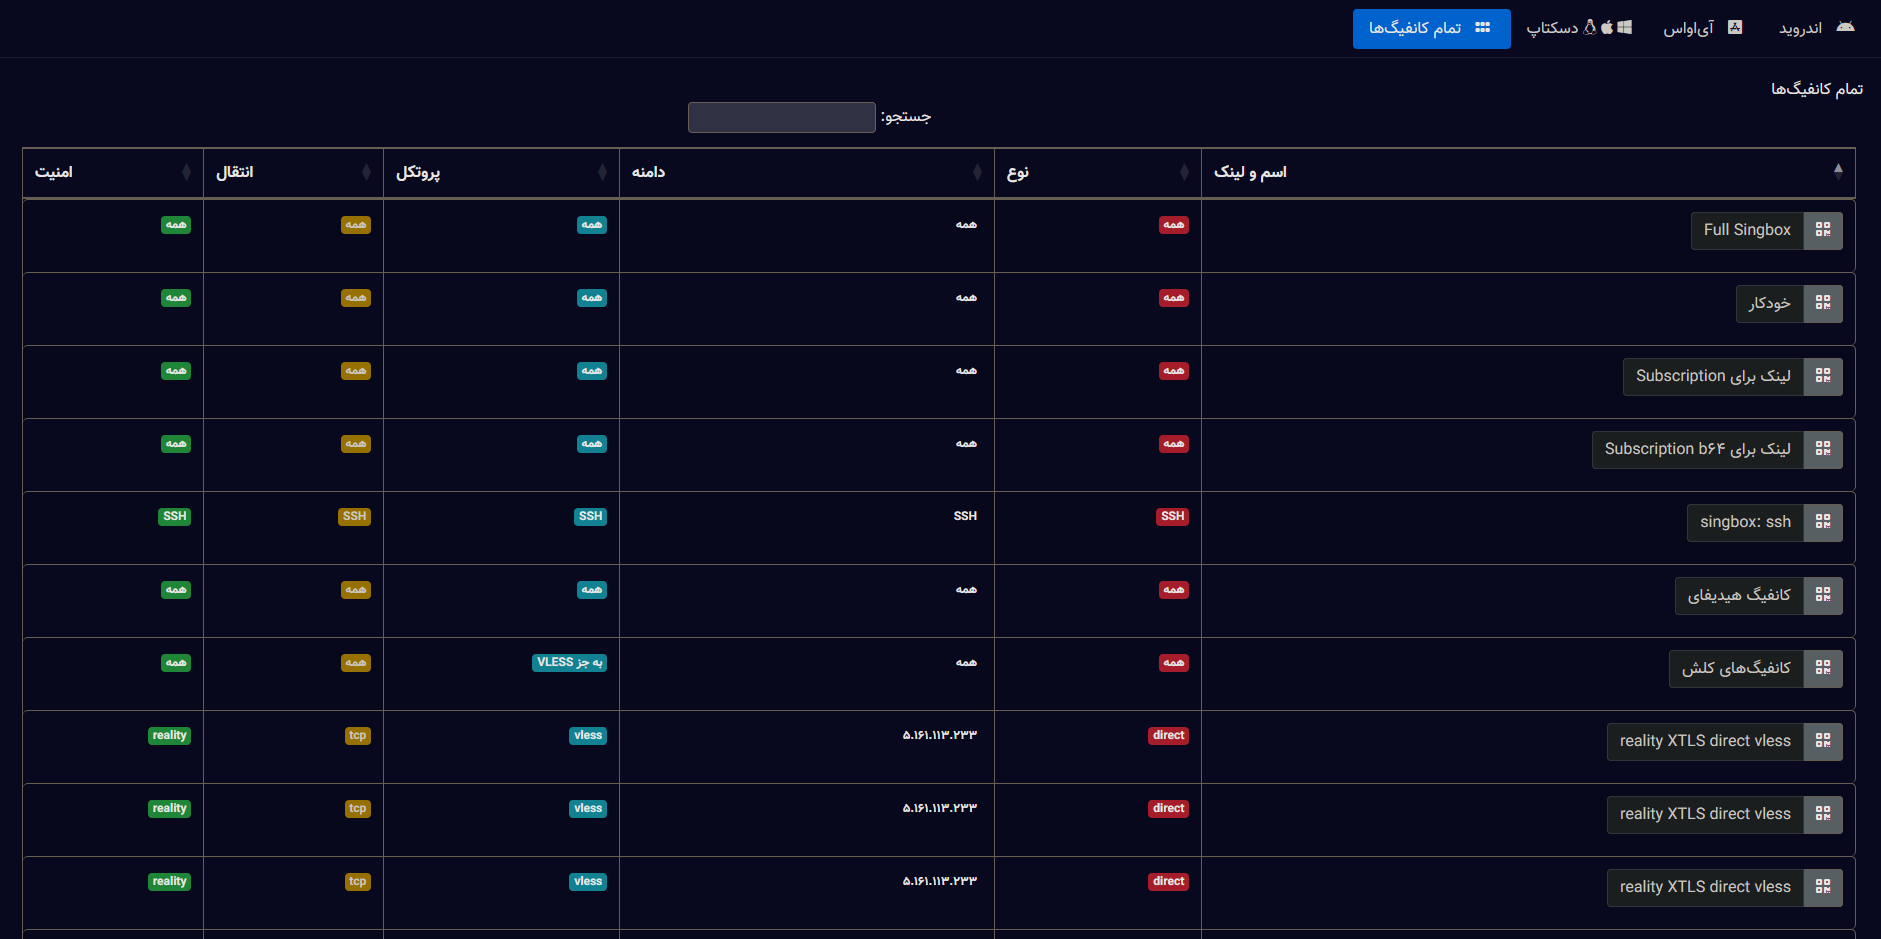The image size is (1881, 939).
Task: Switch to the آی‌اواس (iOS) tab
Action: tap(1703, 28)
